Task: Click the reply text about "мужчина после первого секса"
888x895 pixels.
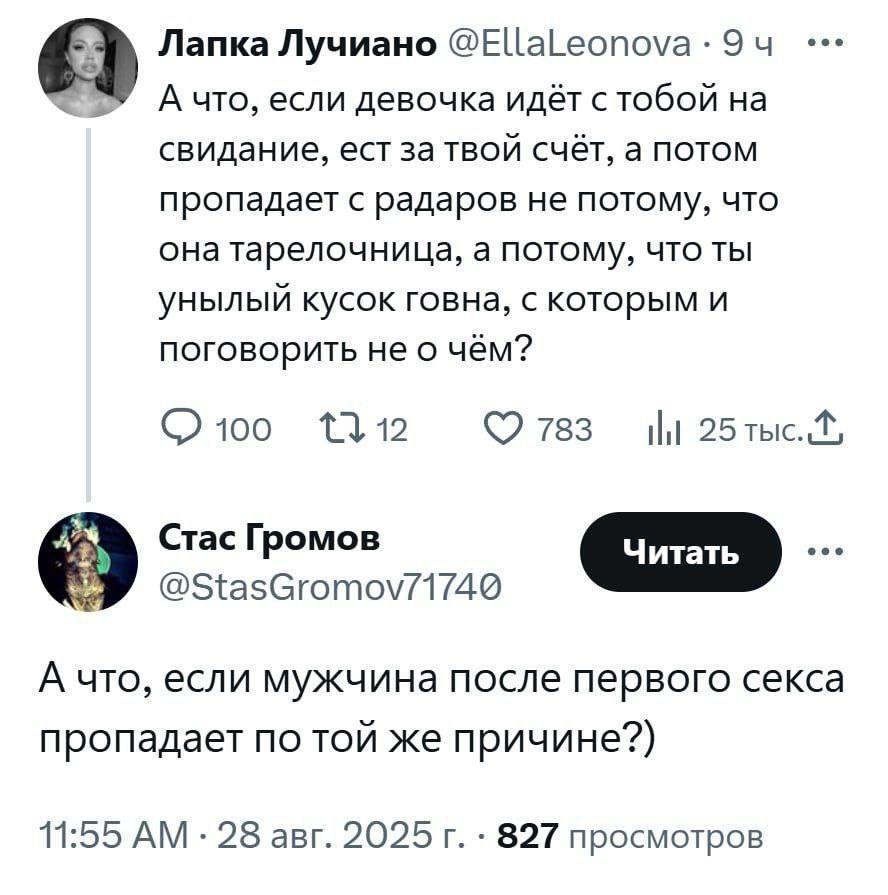Action: point(440,707)
